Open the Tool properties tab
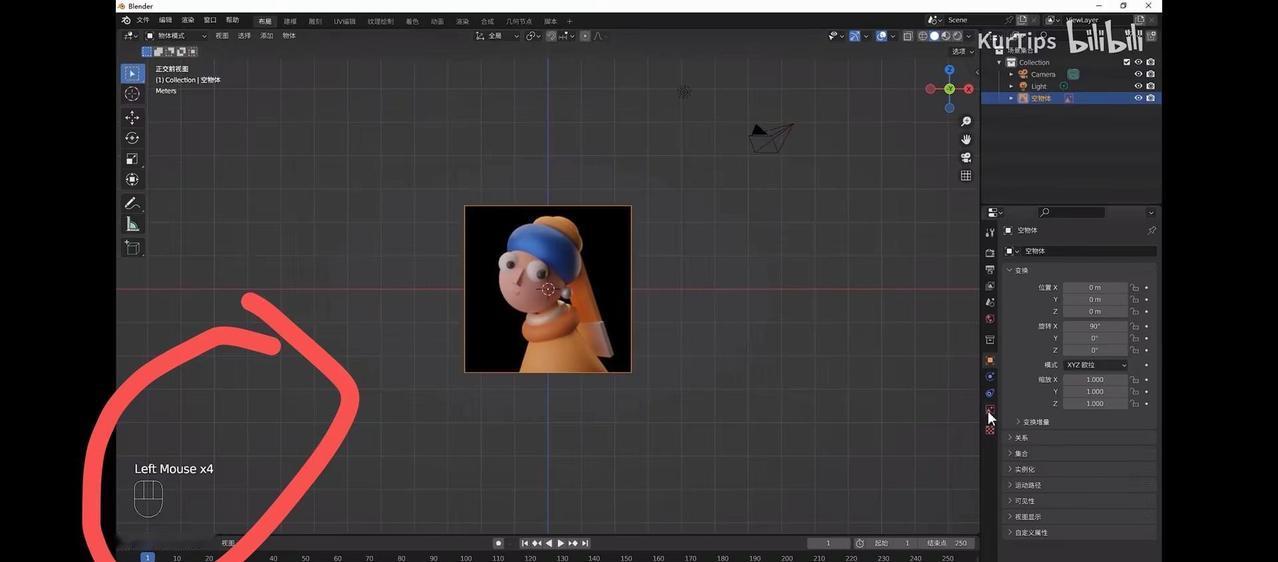The width and height of the screenshot is (1278, 562). (990, 232)
